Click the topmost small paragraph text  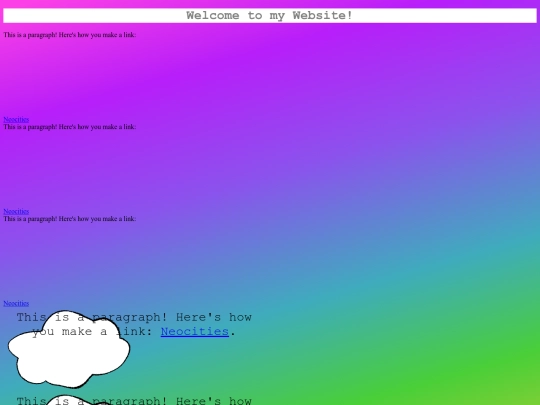pyautogui.click(x=70, y=35)
